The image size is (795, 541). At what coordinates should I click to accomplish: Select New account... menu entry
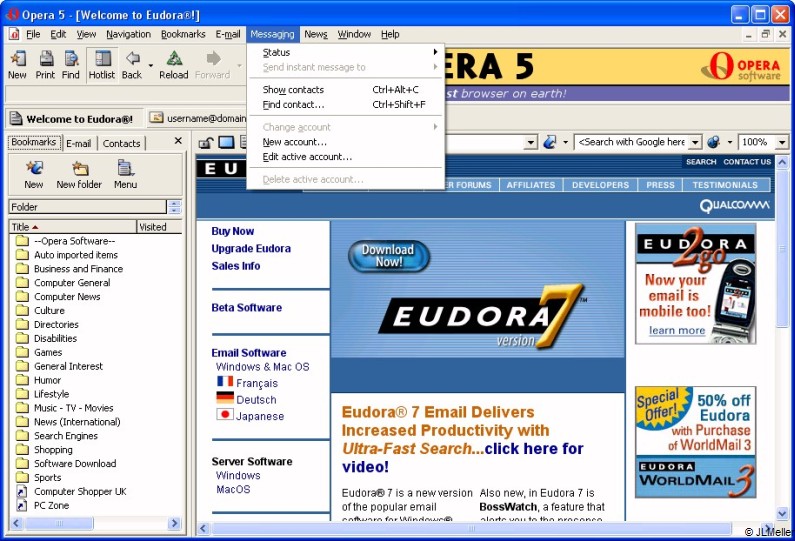[346, 142]
